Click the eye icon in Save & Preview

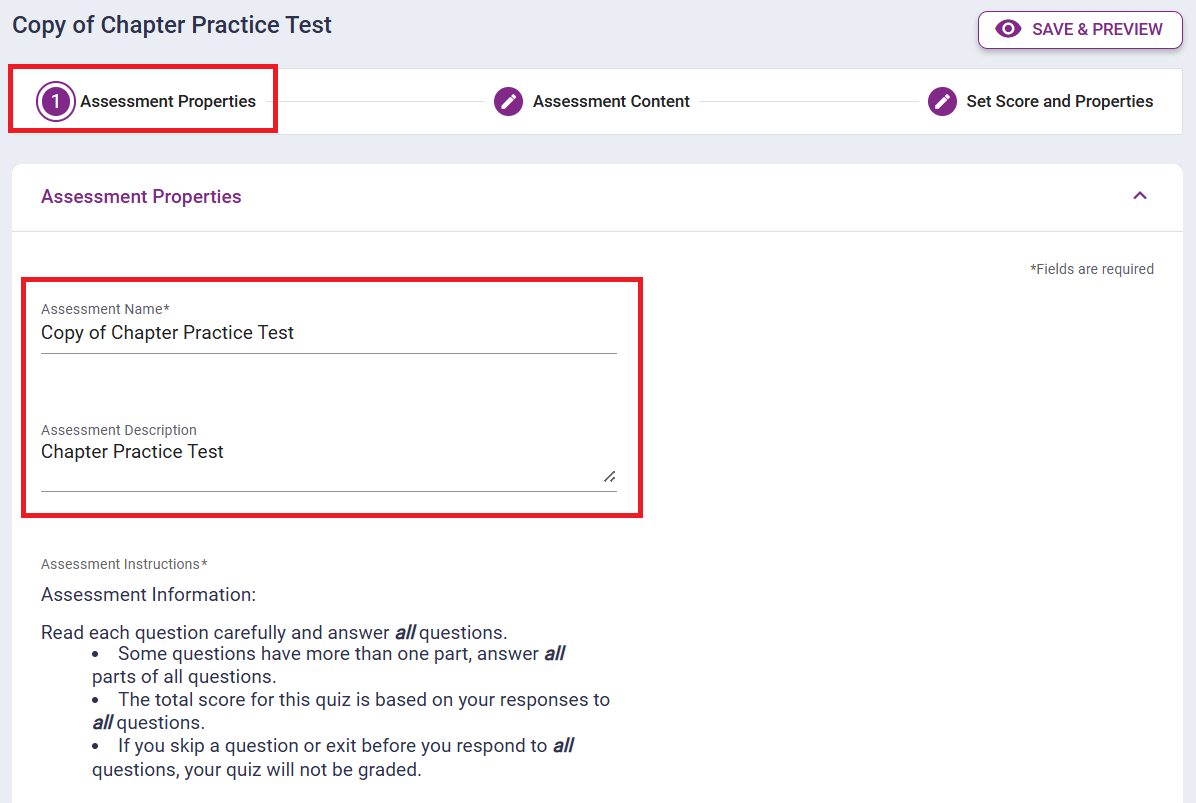[1009, 29]
